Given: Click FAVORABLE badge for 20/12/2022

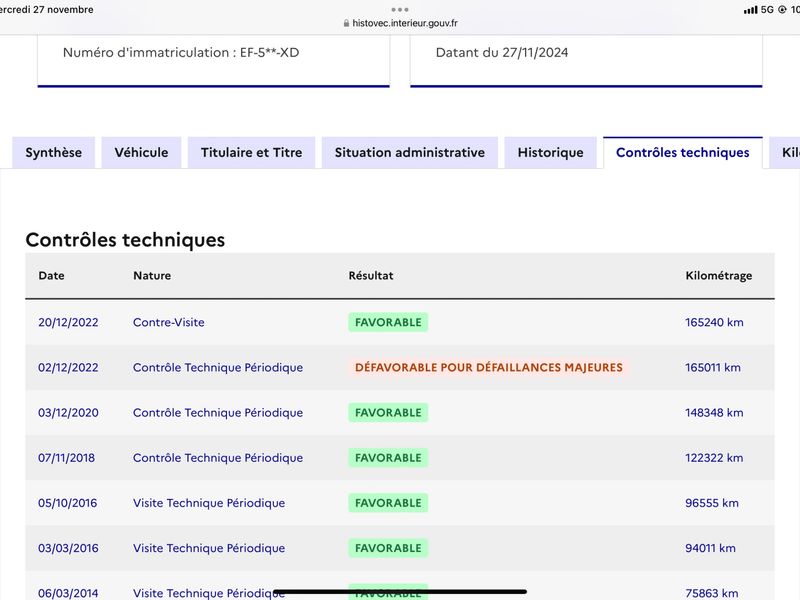Looking at the screenshot, I should (388, 322).
